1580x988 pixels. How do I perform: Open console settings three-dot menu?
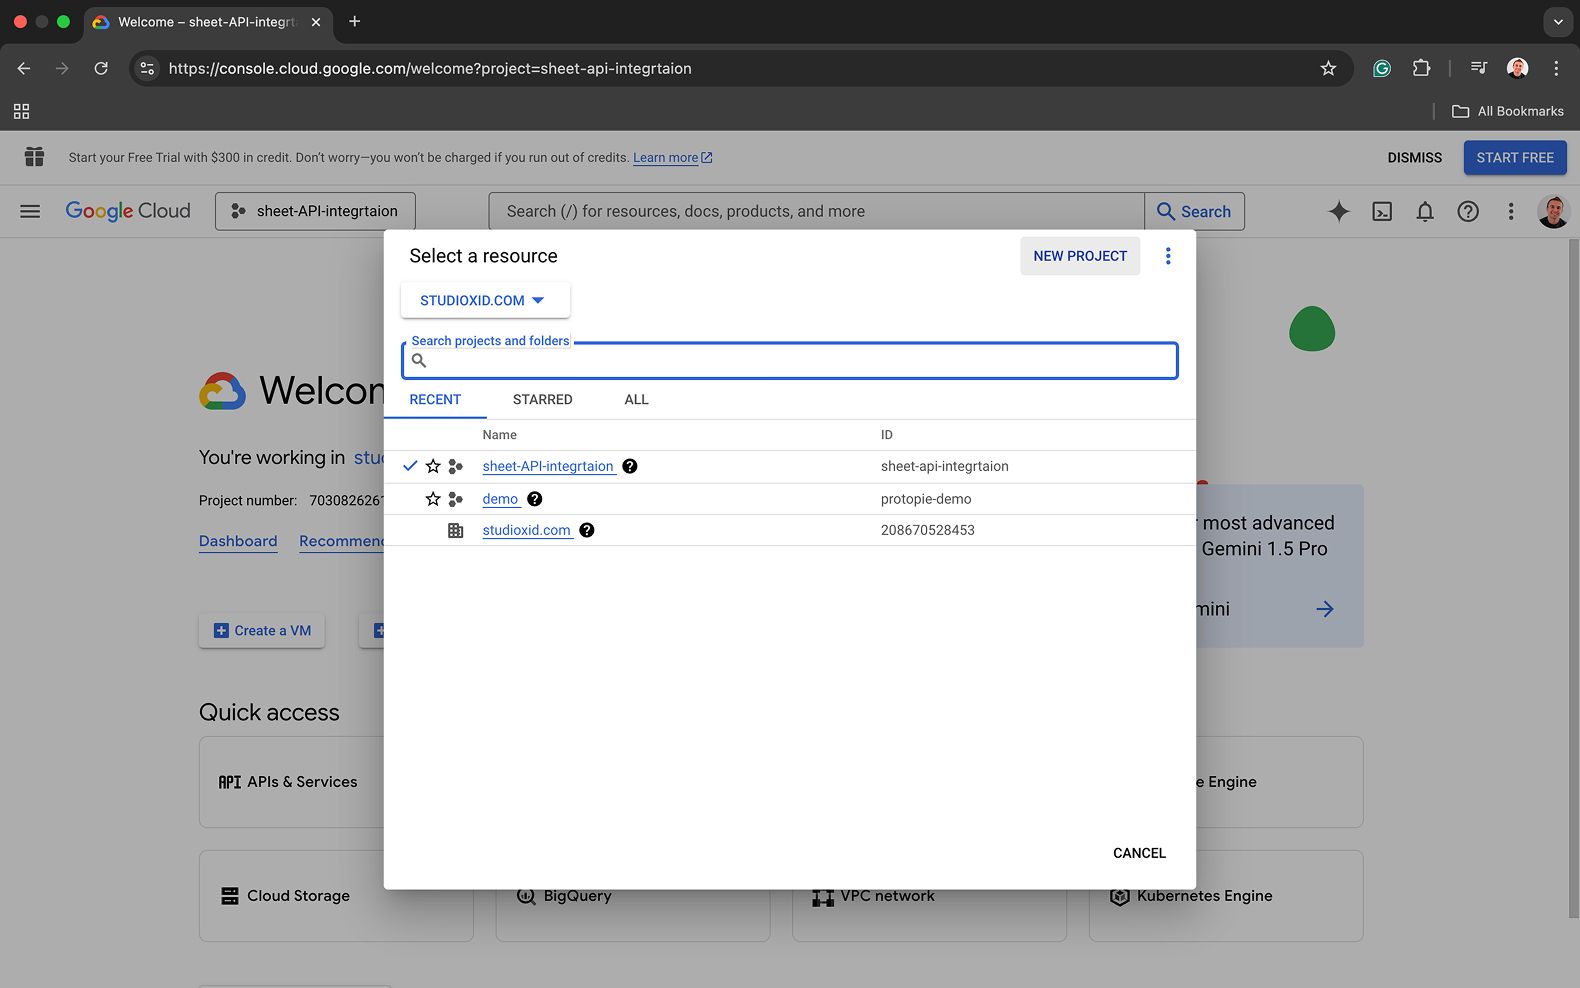[1511, 211]
